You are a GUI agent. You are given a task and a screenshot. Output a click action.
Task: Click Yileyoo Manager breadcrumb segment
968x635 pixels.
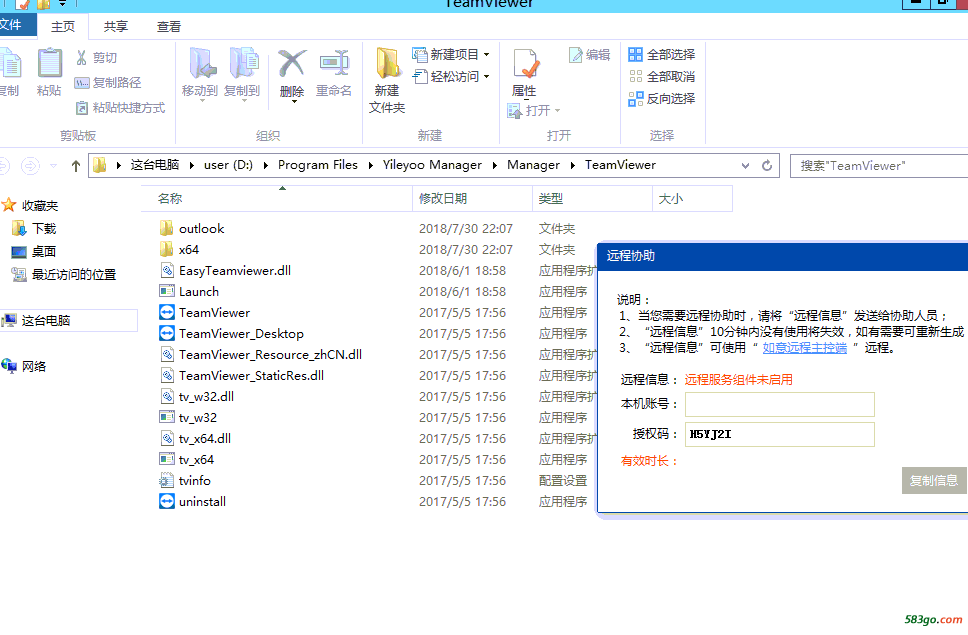[432, 165]
